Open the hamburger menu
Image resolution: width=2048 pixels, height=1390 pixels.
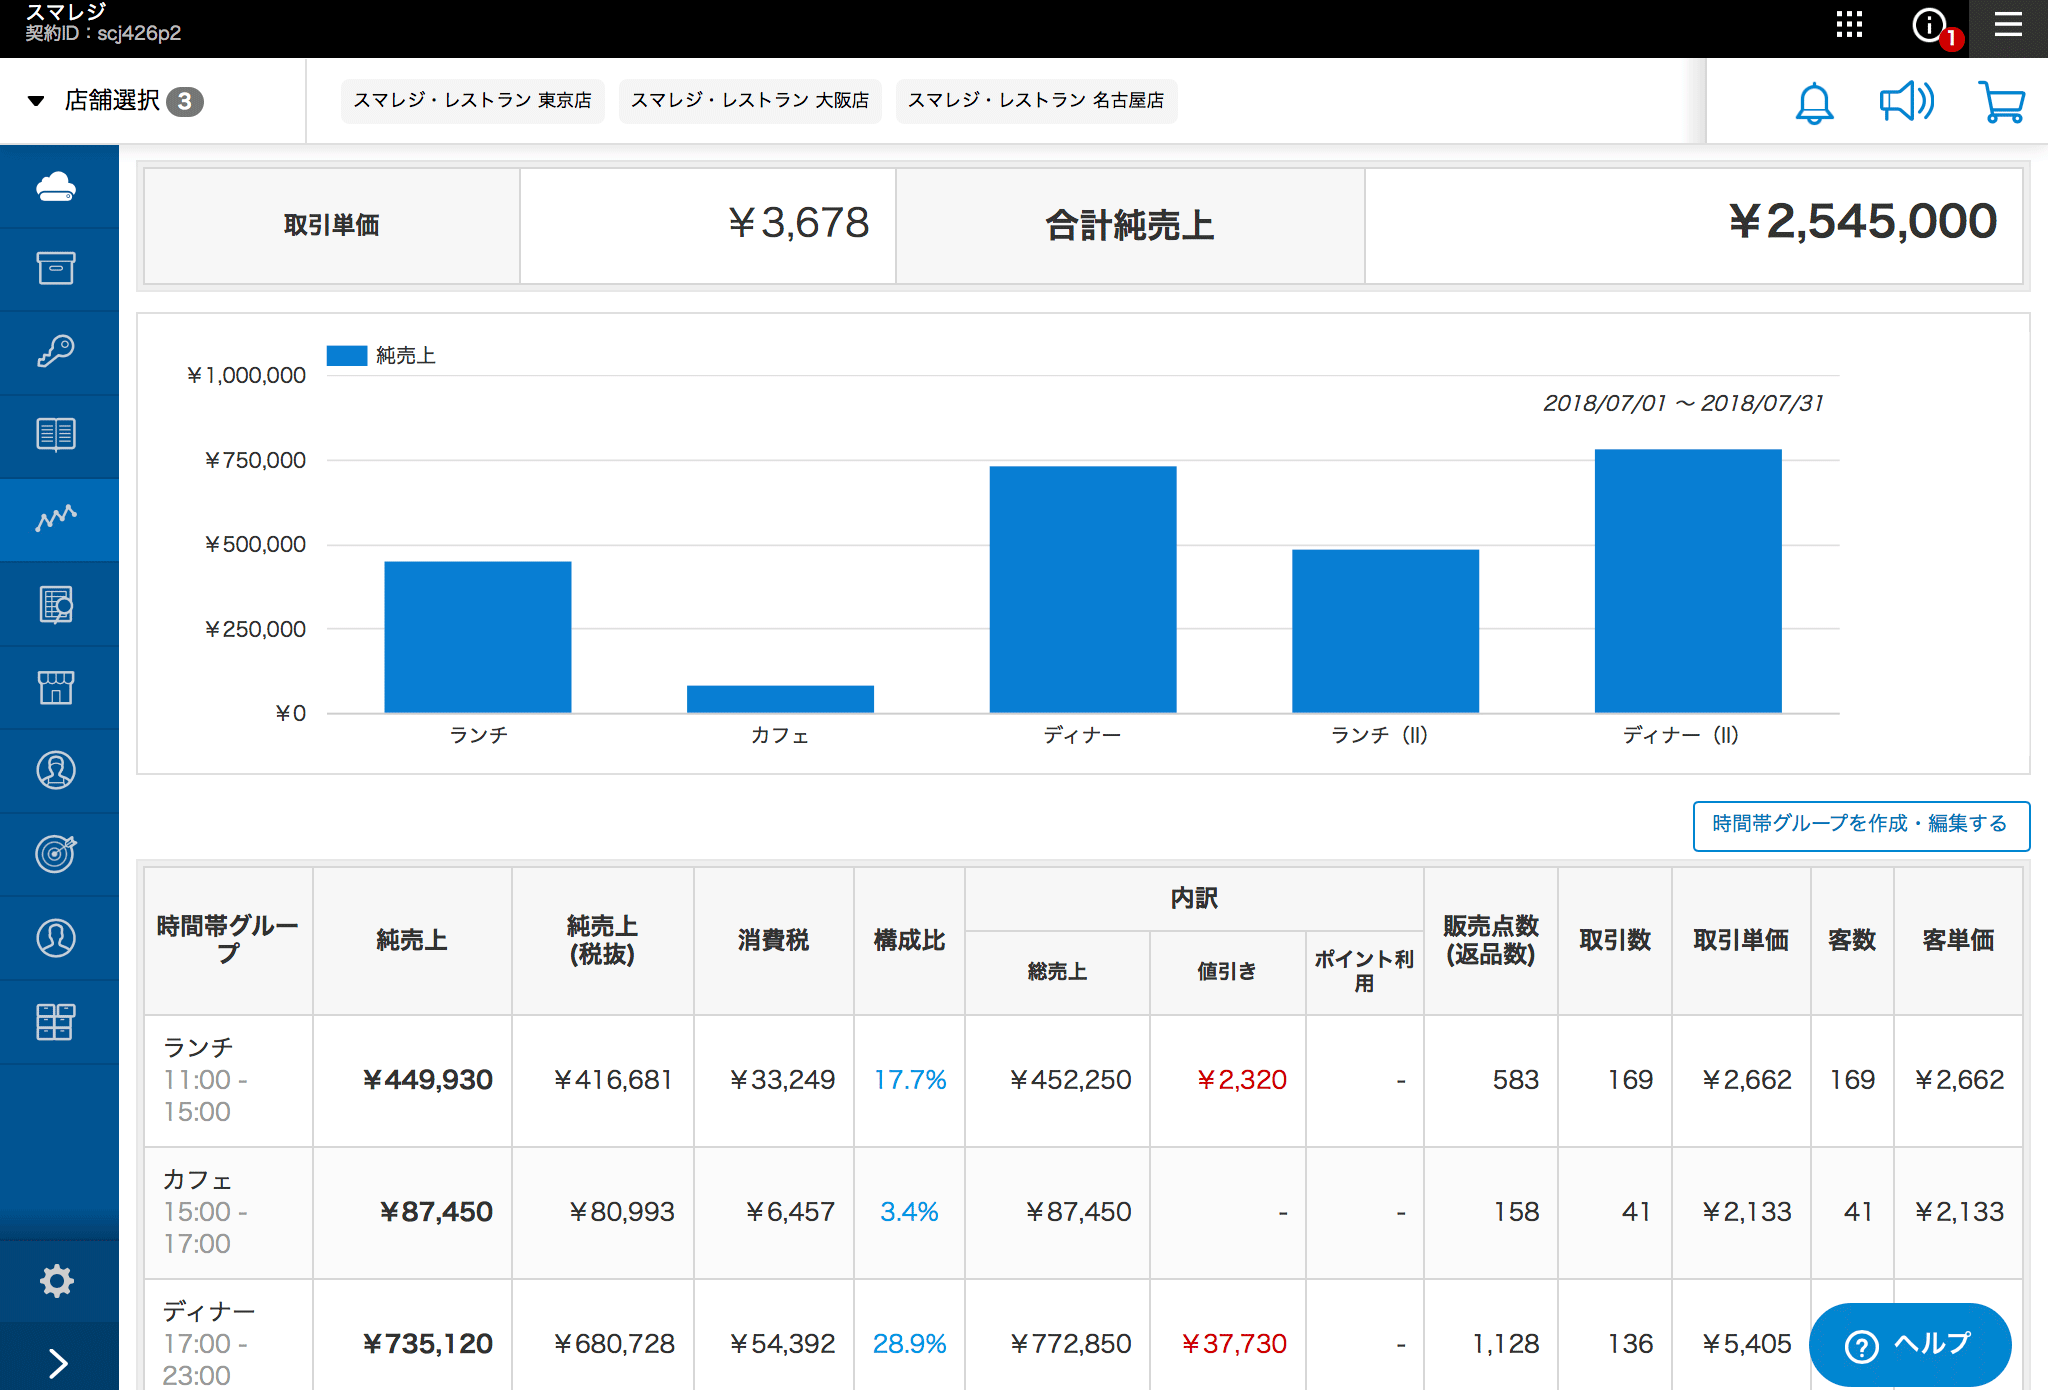coord(2008,25)
